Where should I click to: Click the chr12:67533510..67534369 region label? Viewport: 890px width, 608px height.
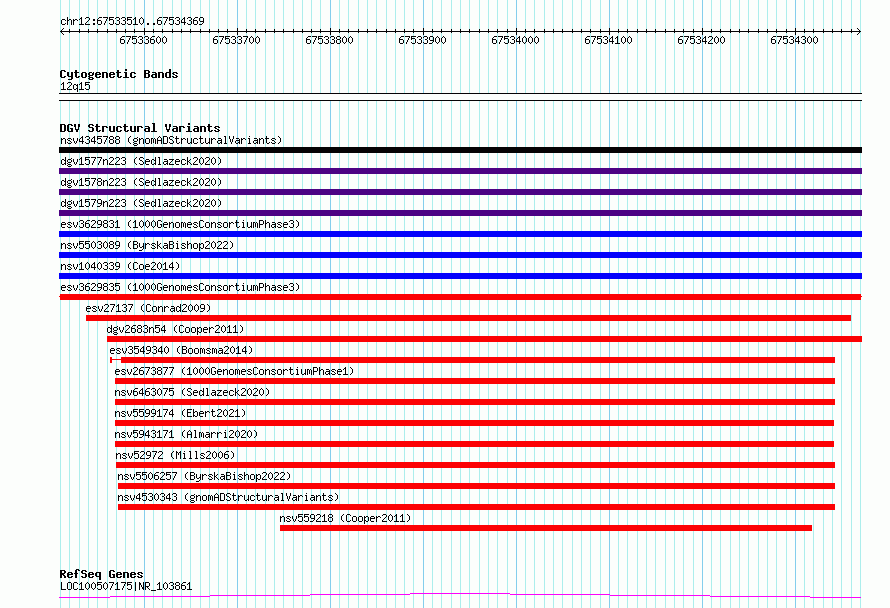(x=132, y=22)
